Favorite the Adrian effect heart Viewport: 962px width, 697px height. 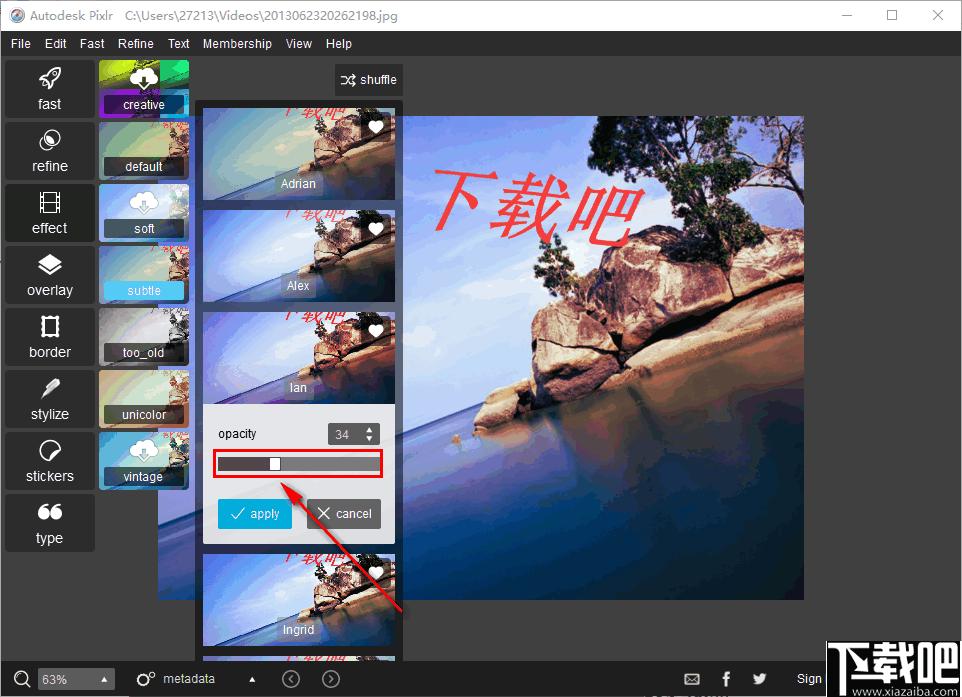376,126
